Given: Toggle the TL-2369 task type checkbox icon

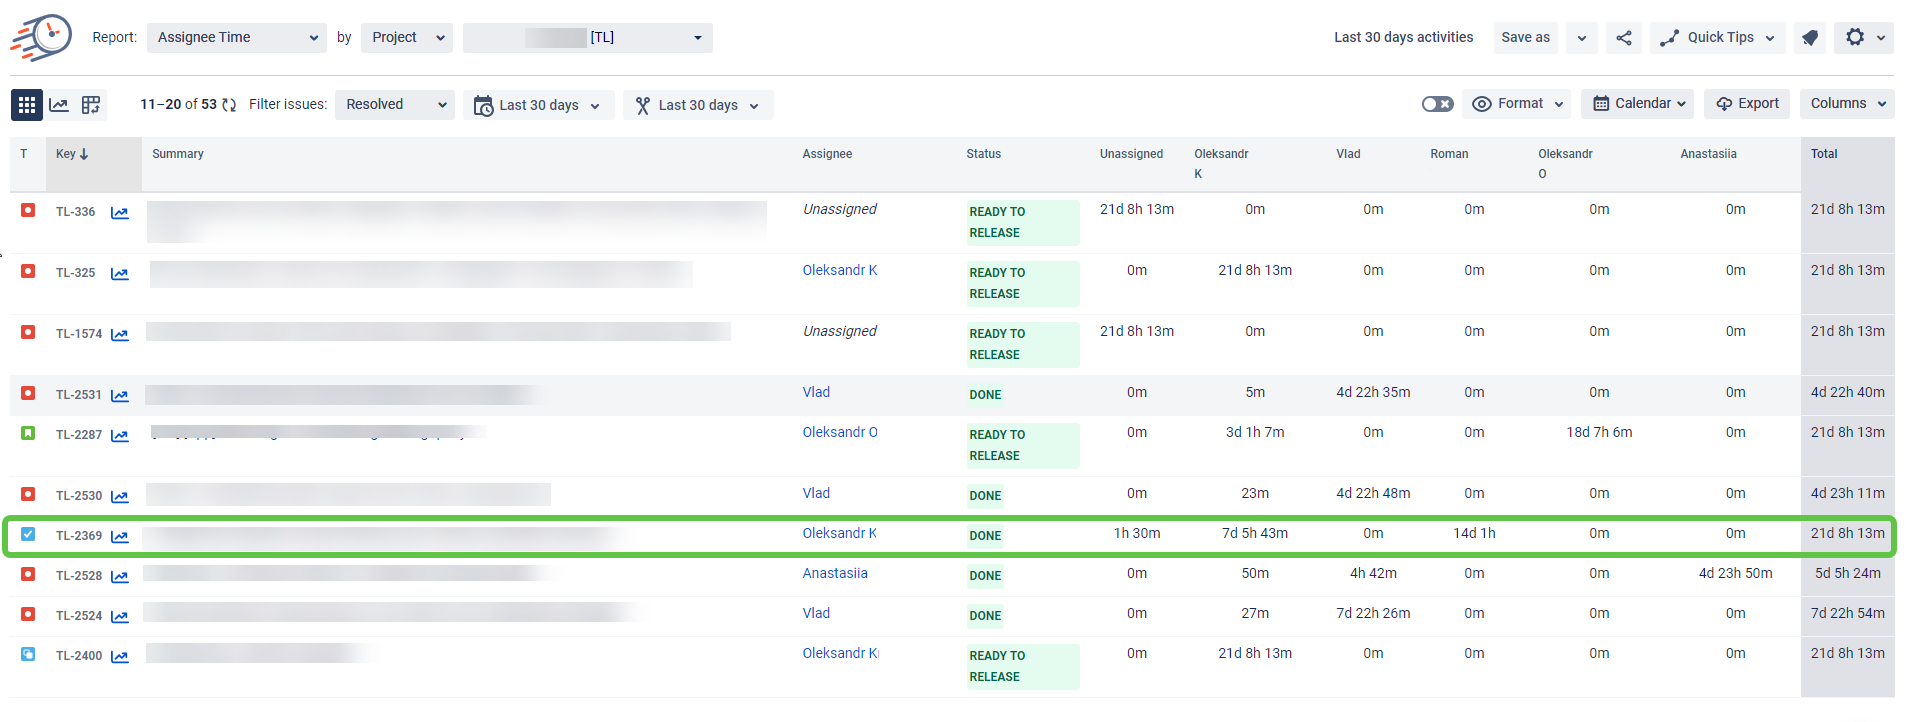Looking at the screenshot, I should [x=28, y=534].
